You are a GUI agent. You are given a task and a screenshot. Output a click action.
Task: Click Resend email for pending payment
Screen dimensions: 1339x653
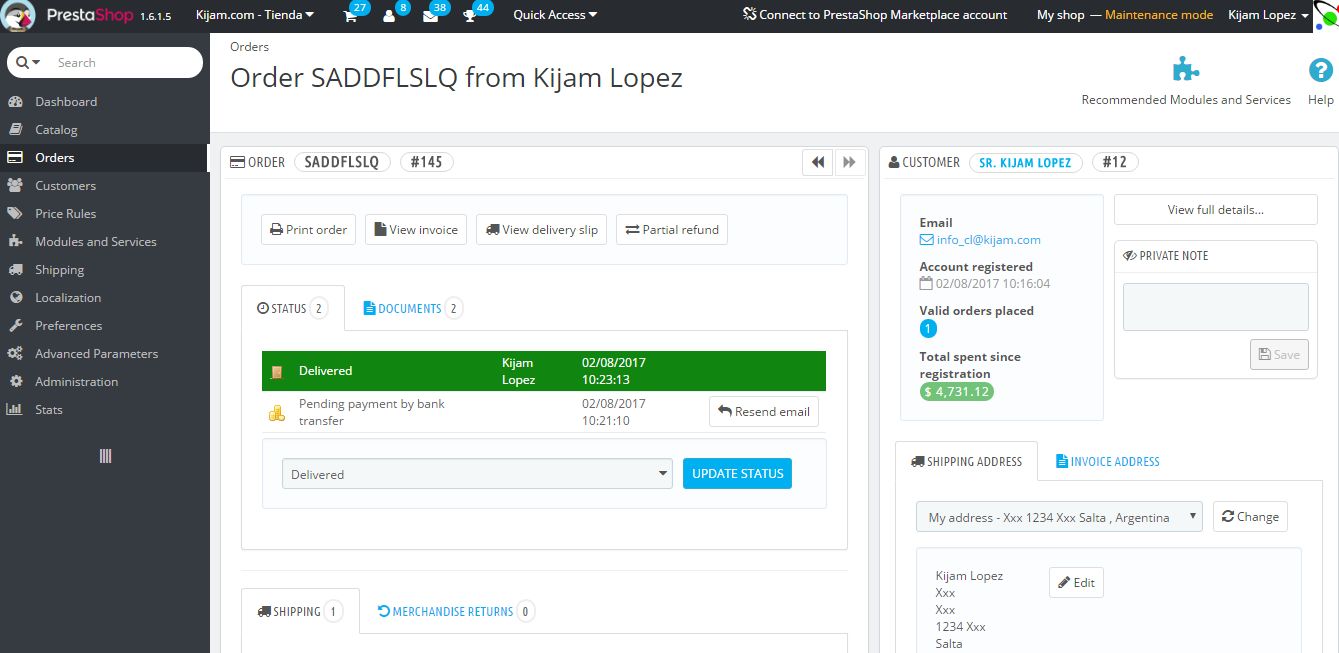(764, 411)
